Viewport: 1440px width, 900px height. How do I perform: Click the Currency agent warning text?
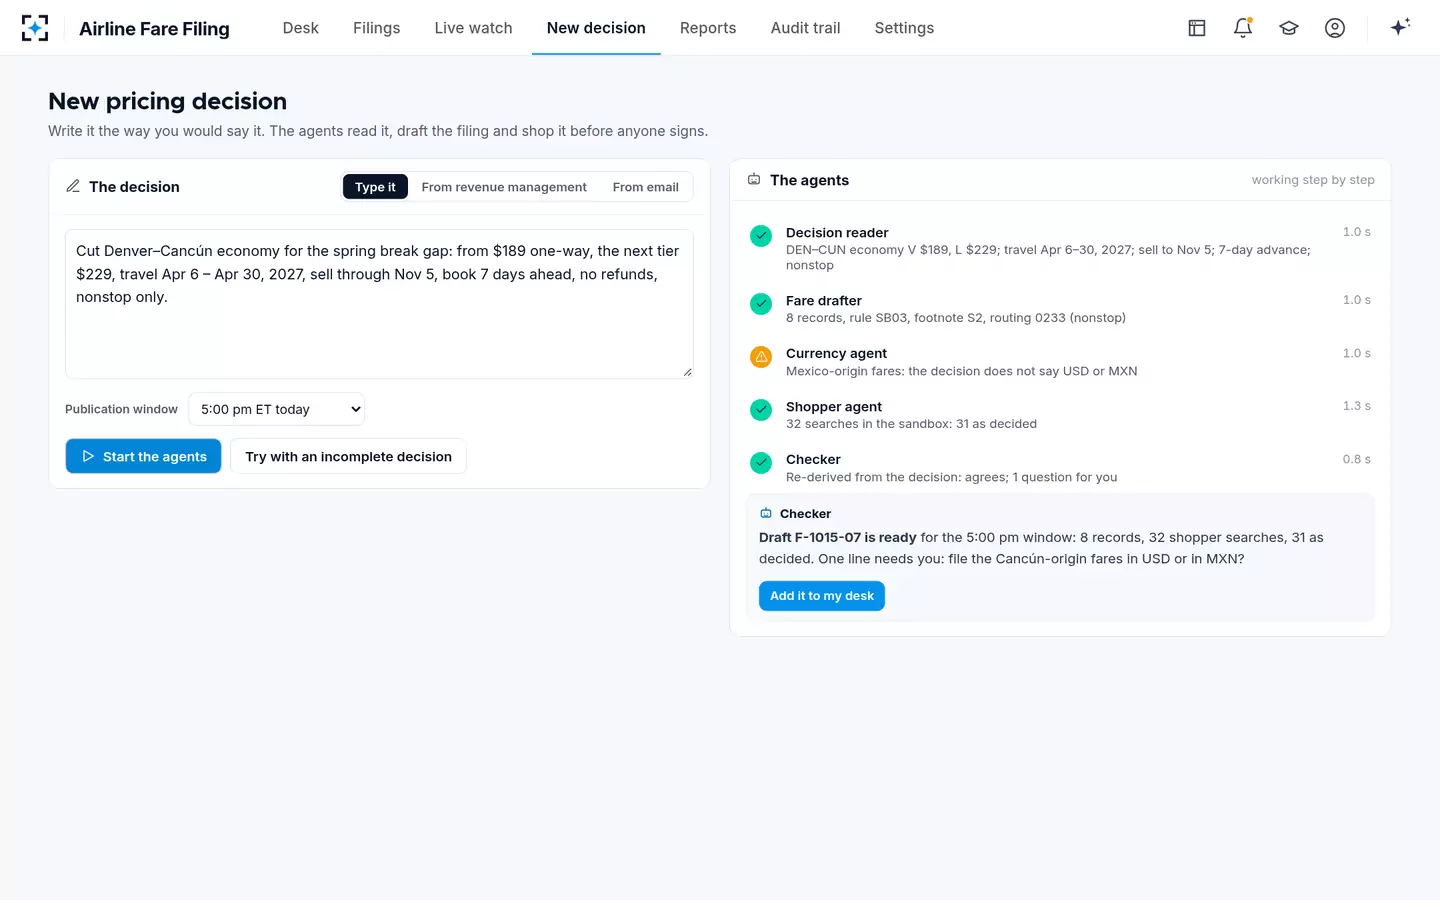coord(961,371)
